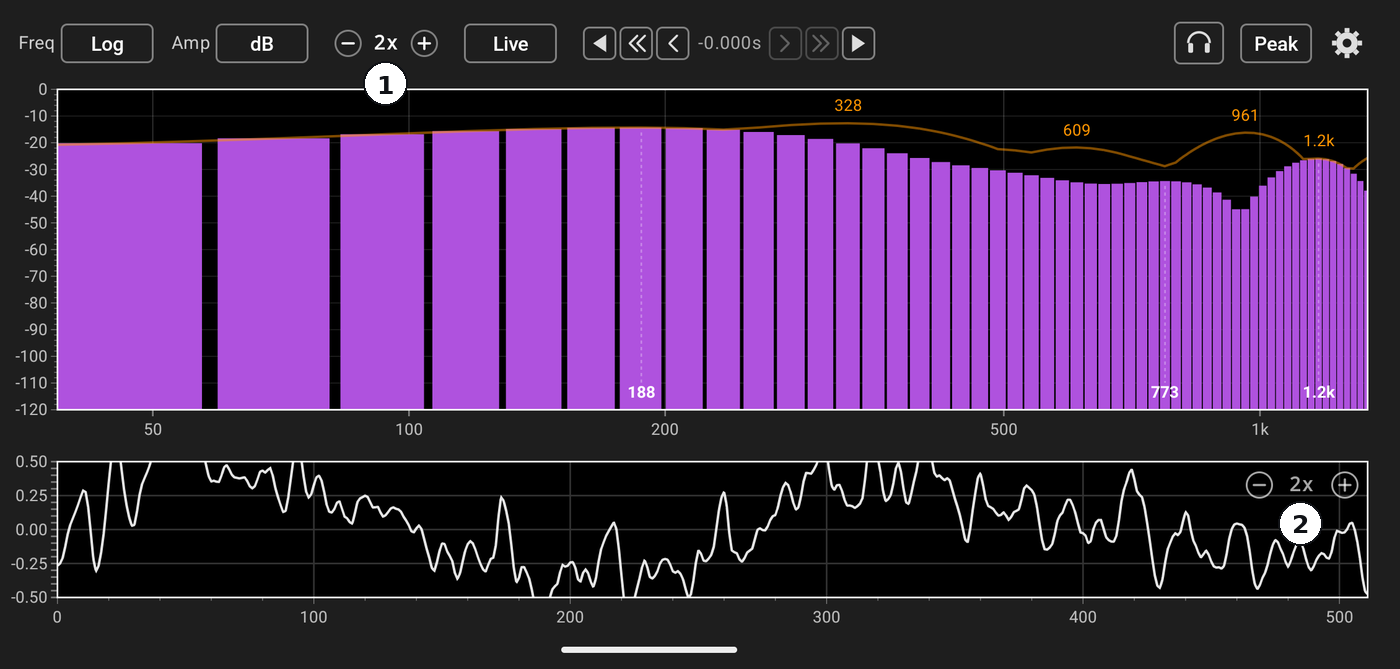Screen dimensions: 1400x669
Task: Zoom out waveform with minus icon
Action: click(1260, 486)
